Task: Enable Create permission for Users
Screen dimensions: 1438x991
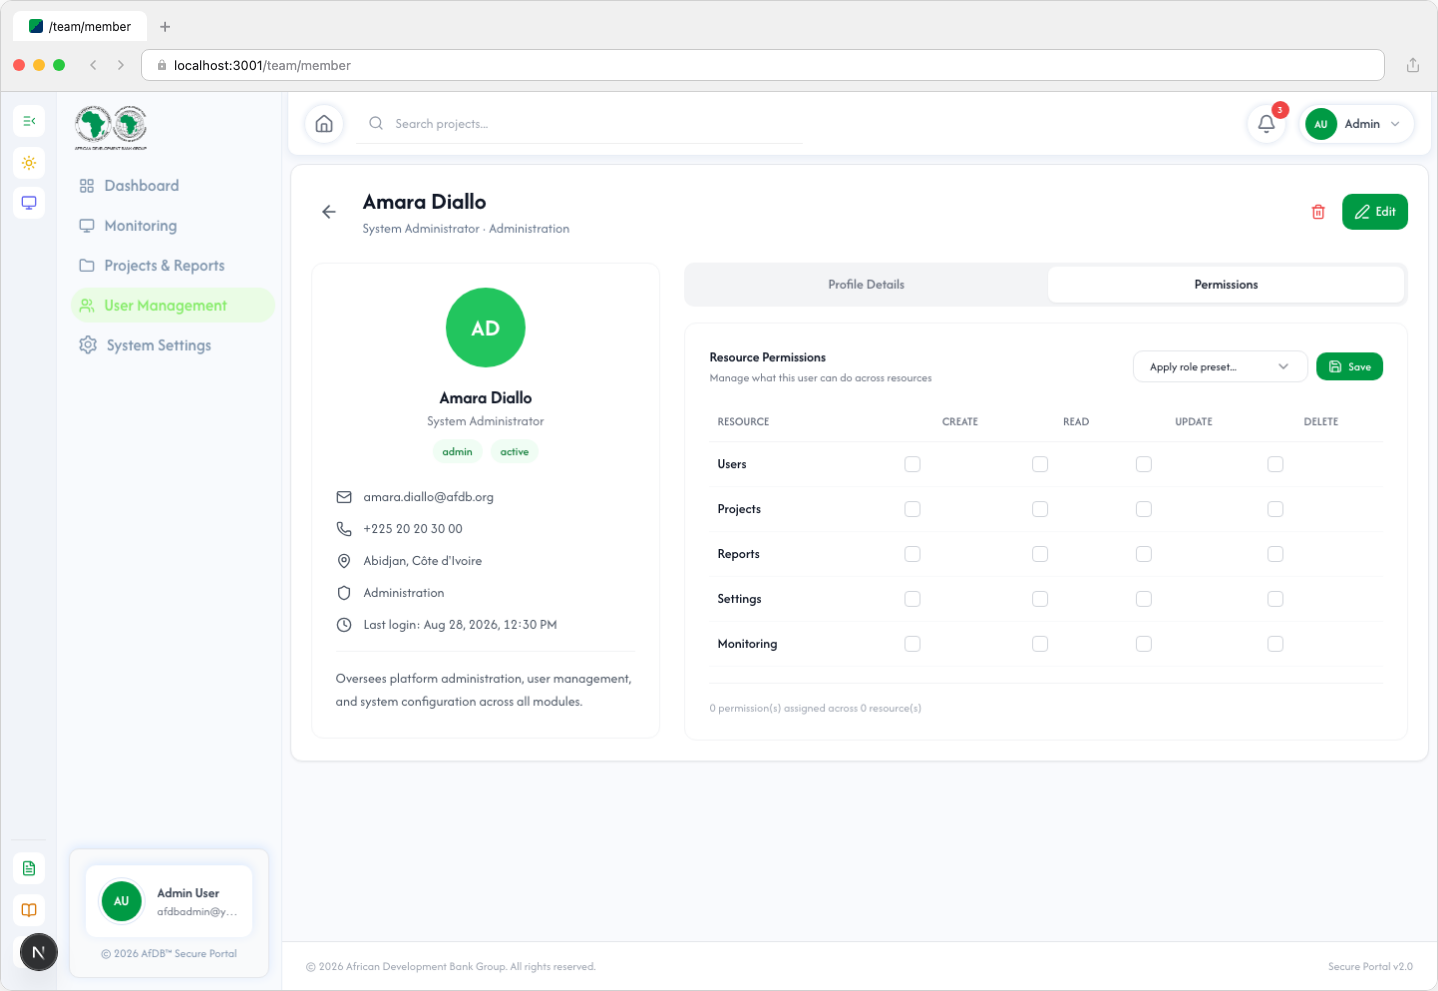Action: 912,464
